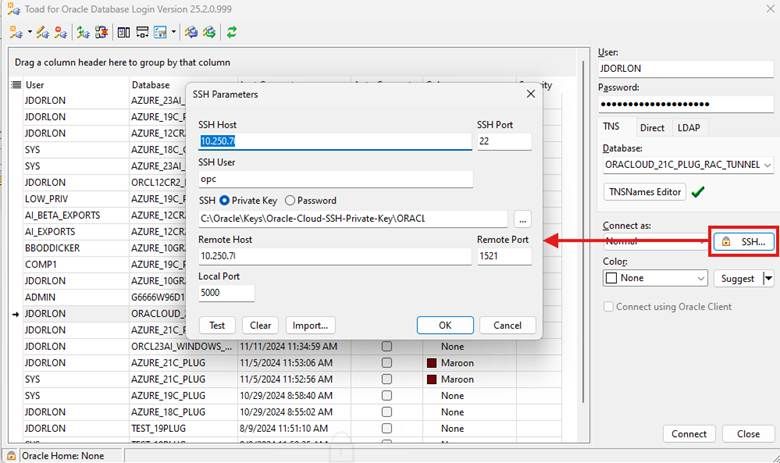Toggle checkbox in JDORLON TEST_19PLUG row
Viewport: 780px width, 463px height.
click(x=387, y=428)
